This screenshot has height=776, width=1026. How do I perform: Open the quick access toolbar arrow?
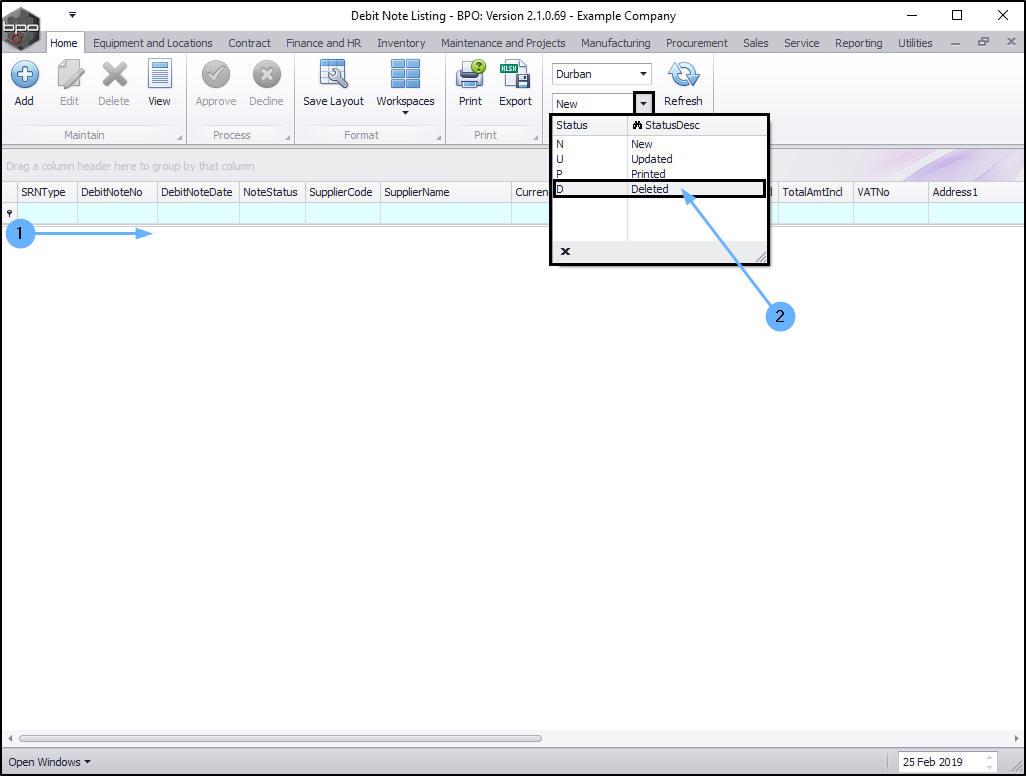(72, 14)
